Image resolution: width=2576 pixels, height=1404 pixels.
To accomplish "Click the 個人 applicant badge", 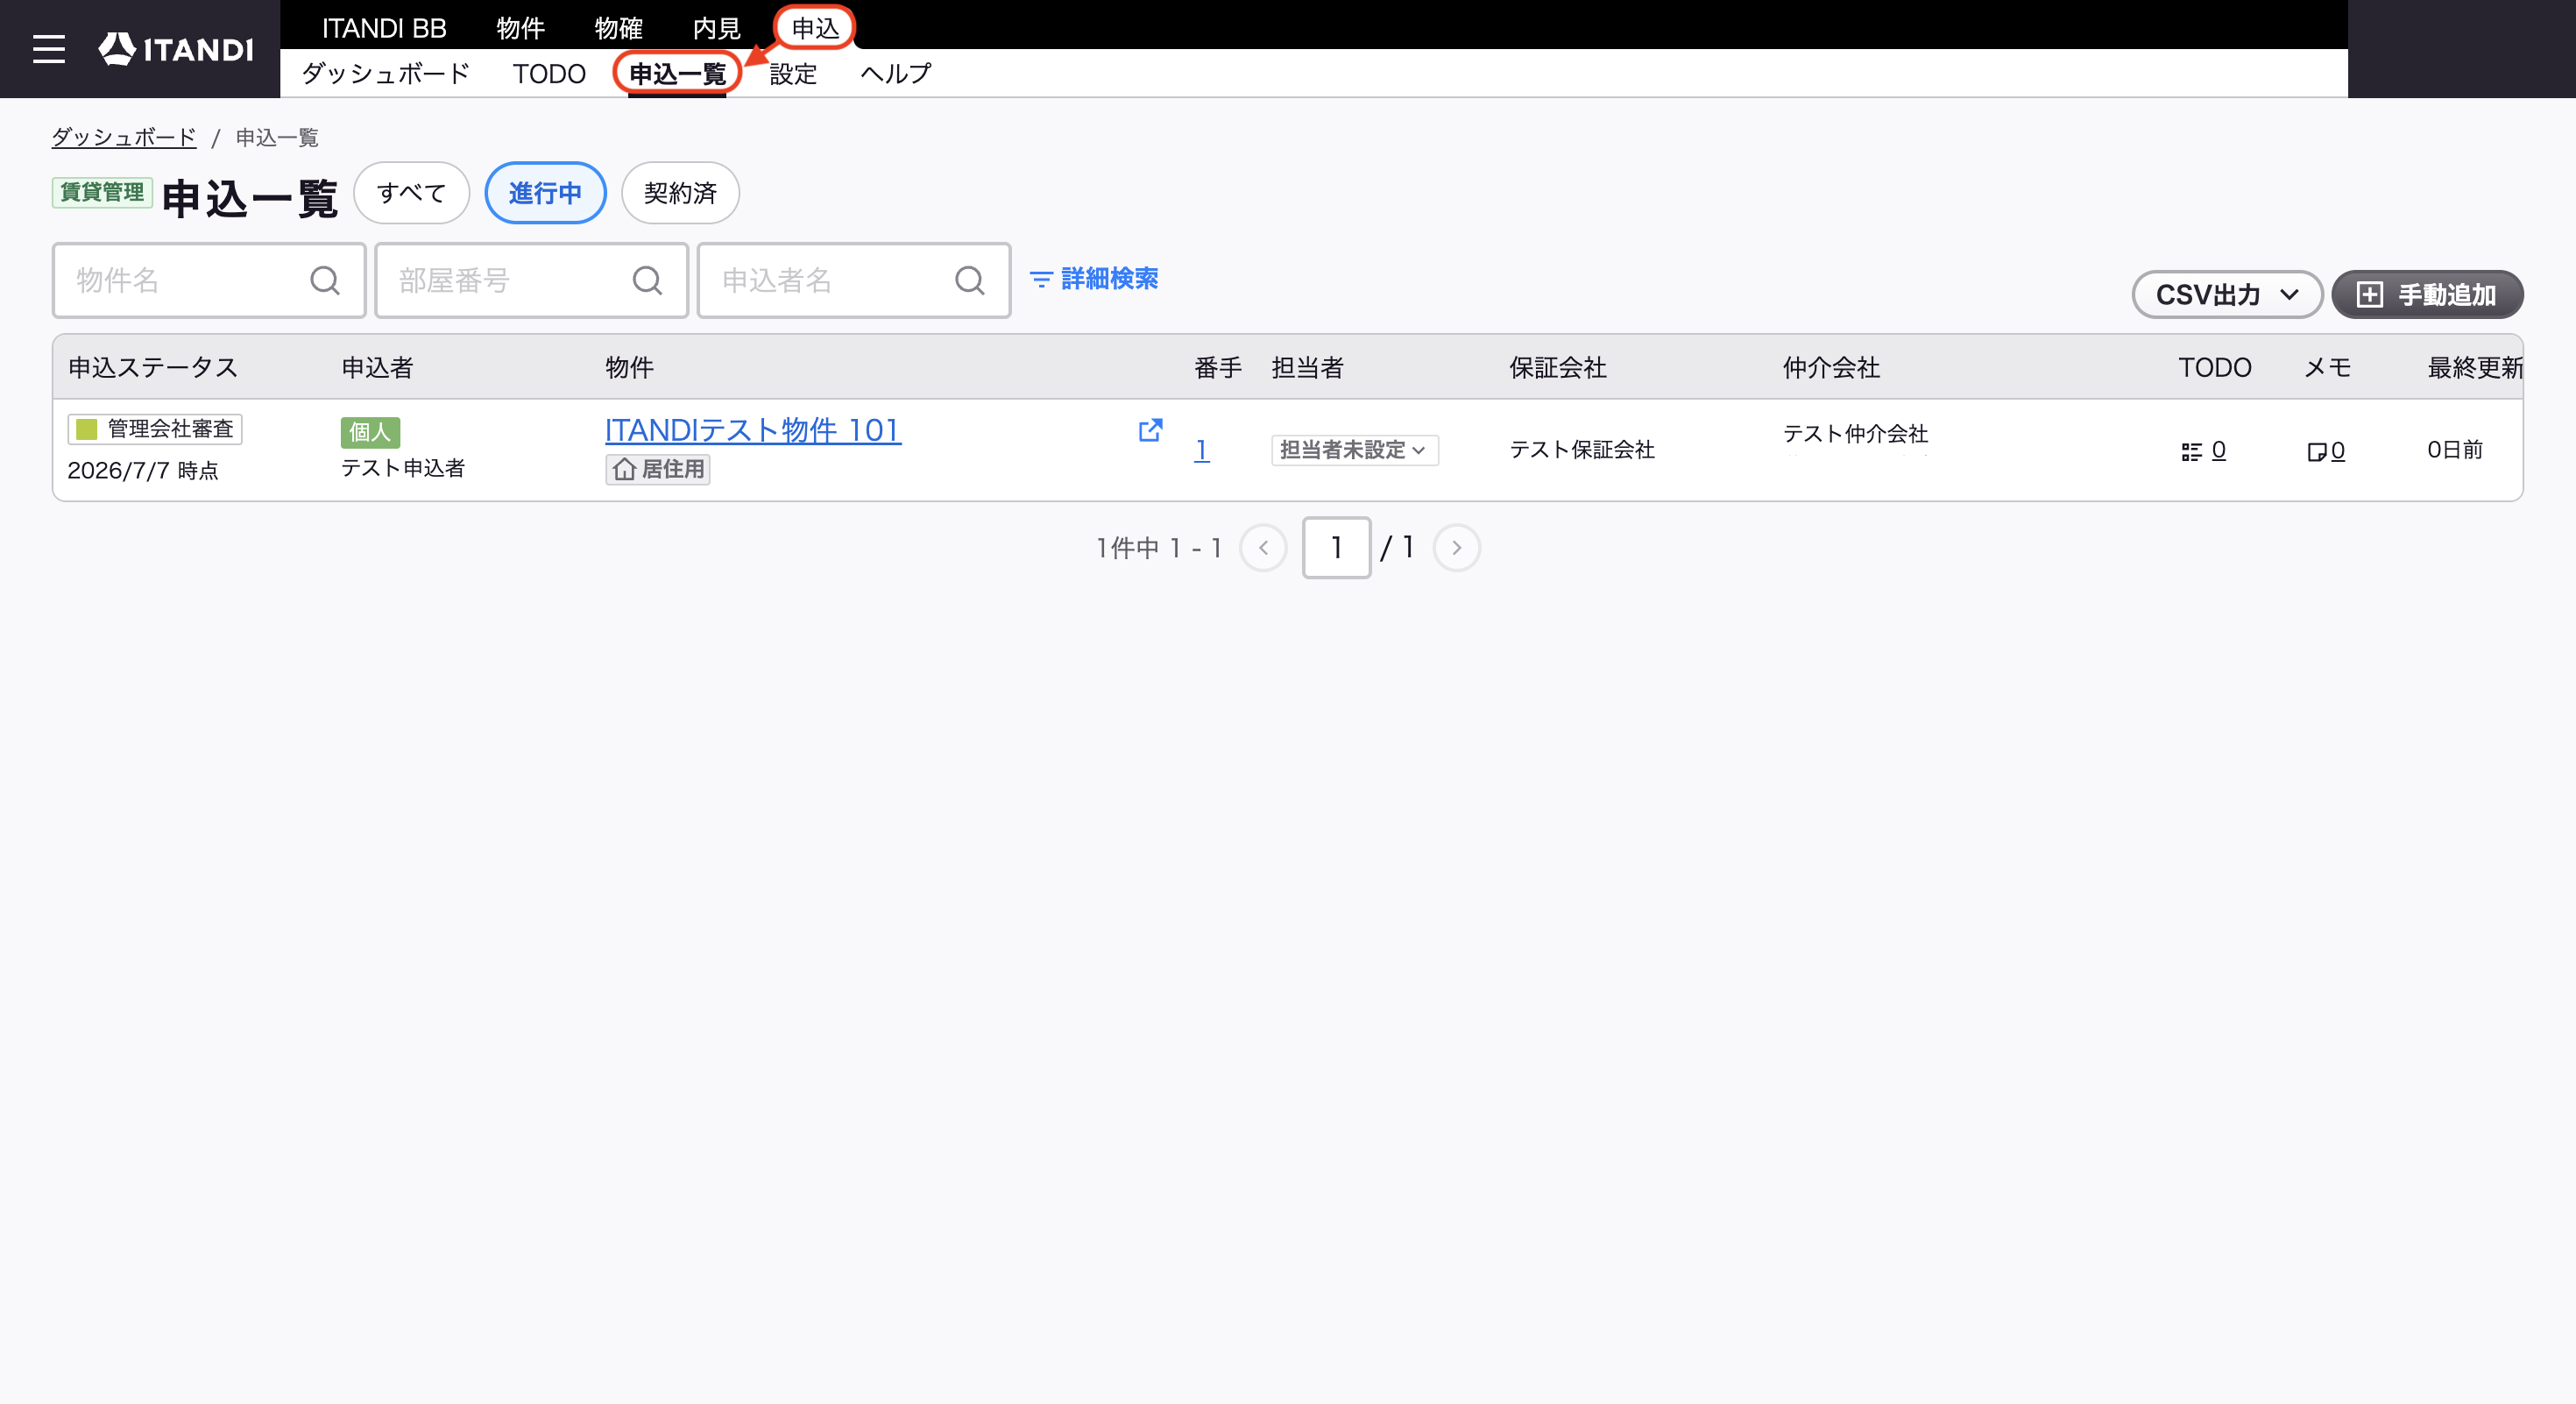I will pos(370,432).
